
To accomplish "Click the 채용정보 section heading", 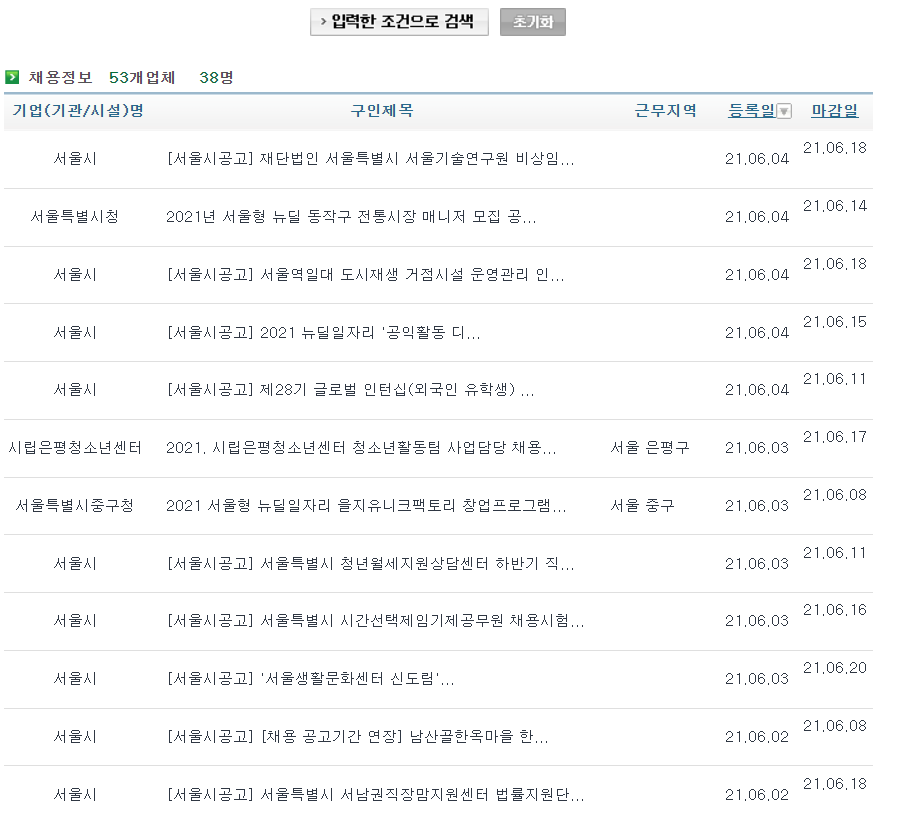I will pyautogui.click(x=60, y=78).
